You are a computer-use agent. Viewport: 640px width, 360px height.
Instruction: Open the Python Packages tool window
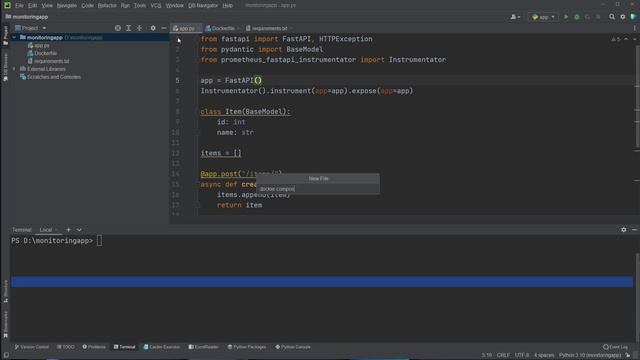(x=247, y=347)
